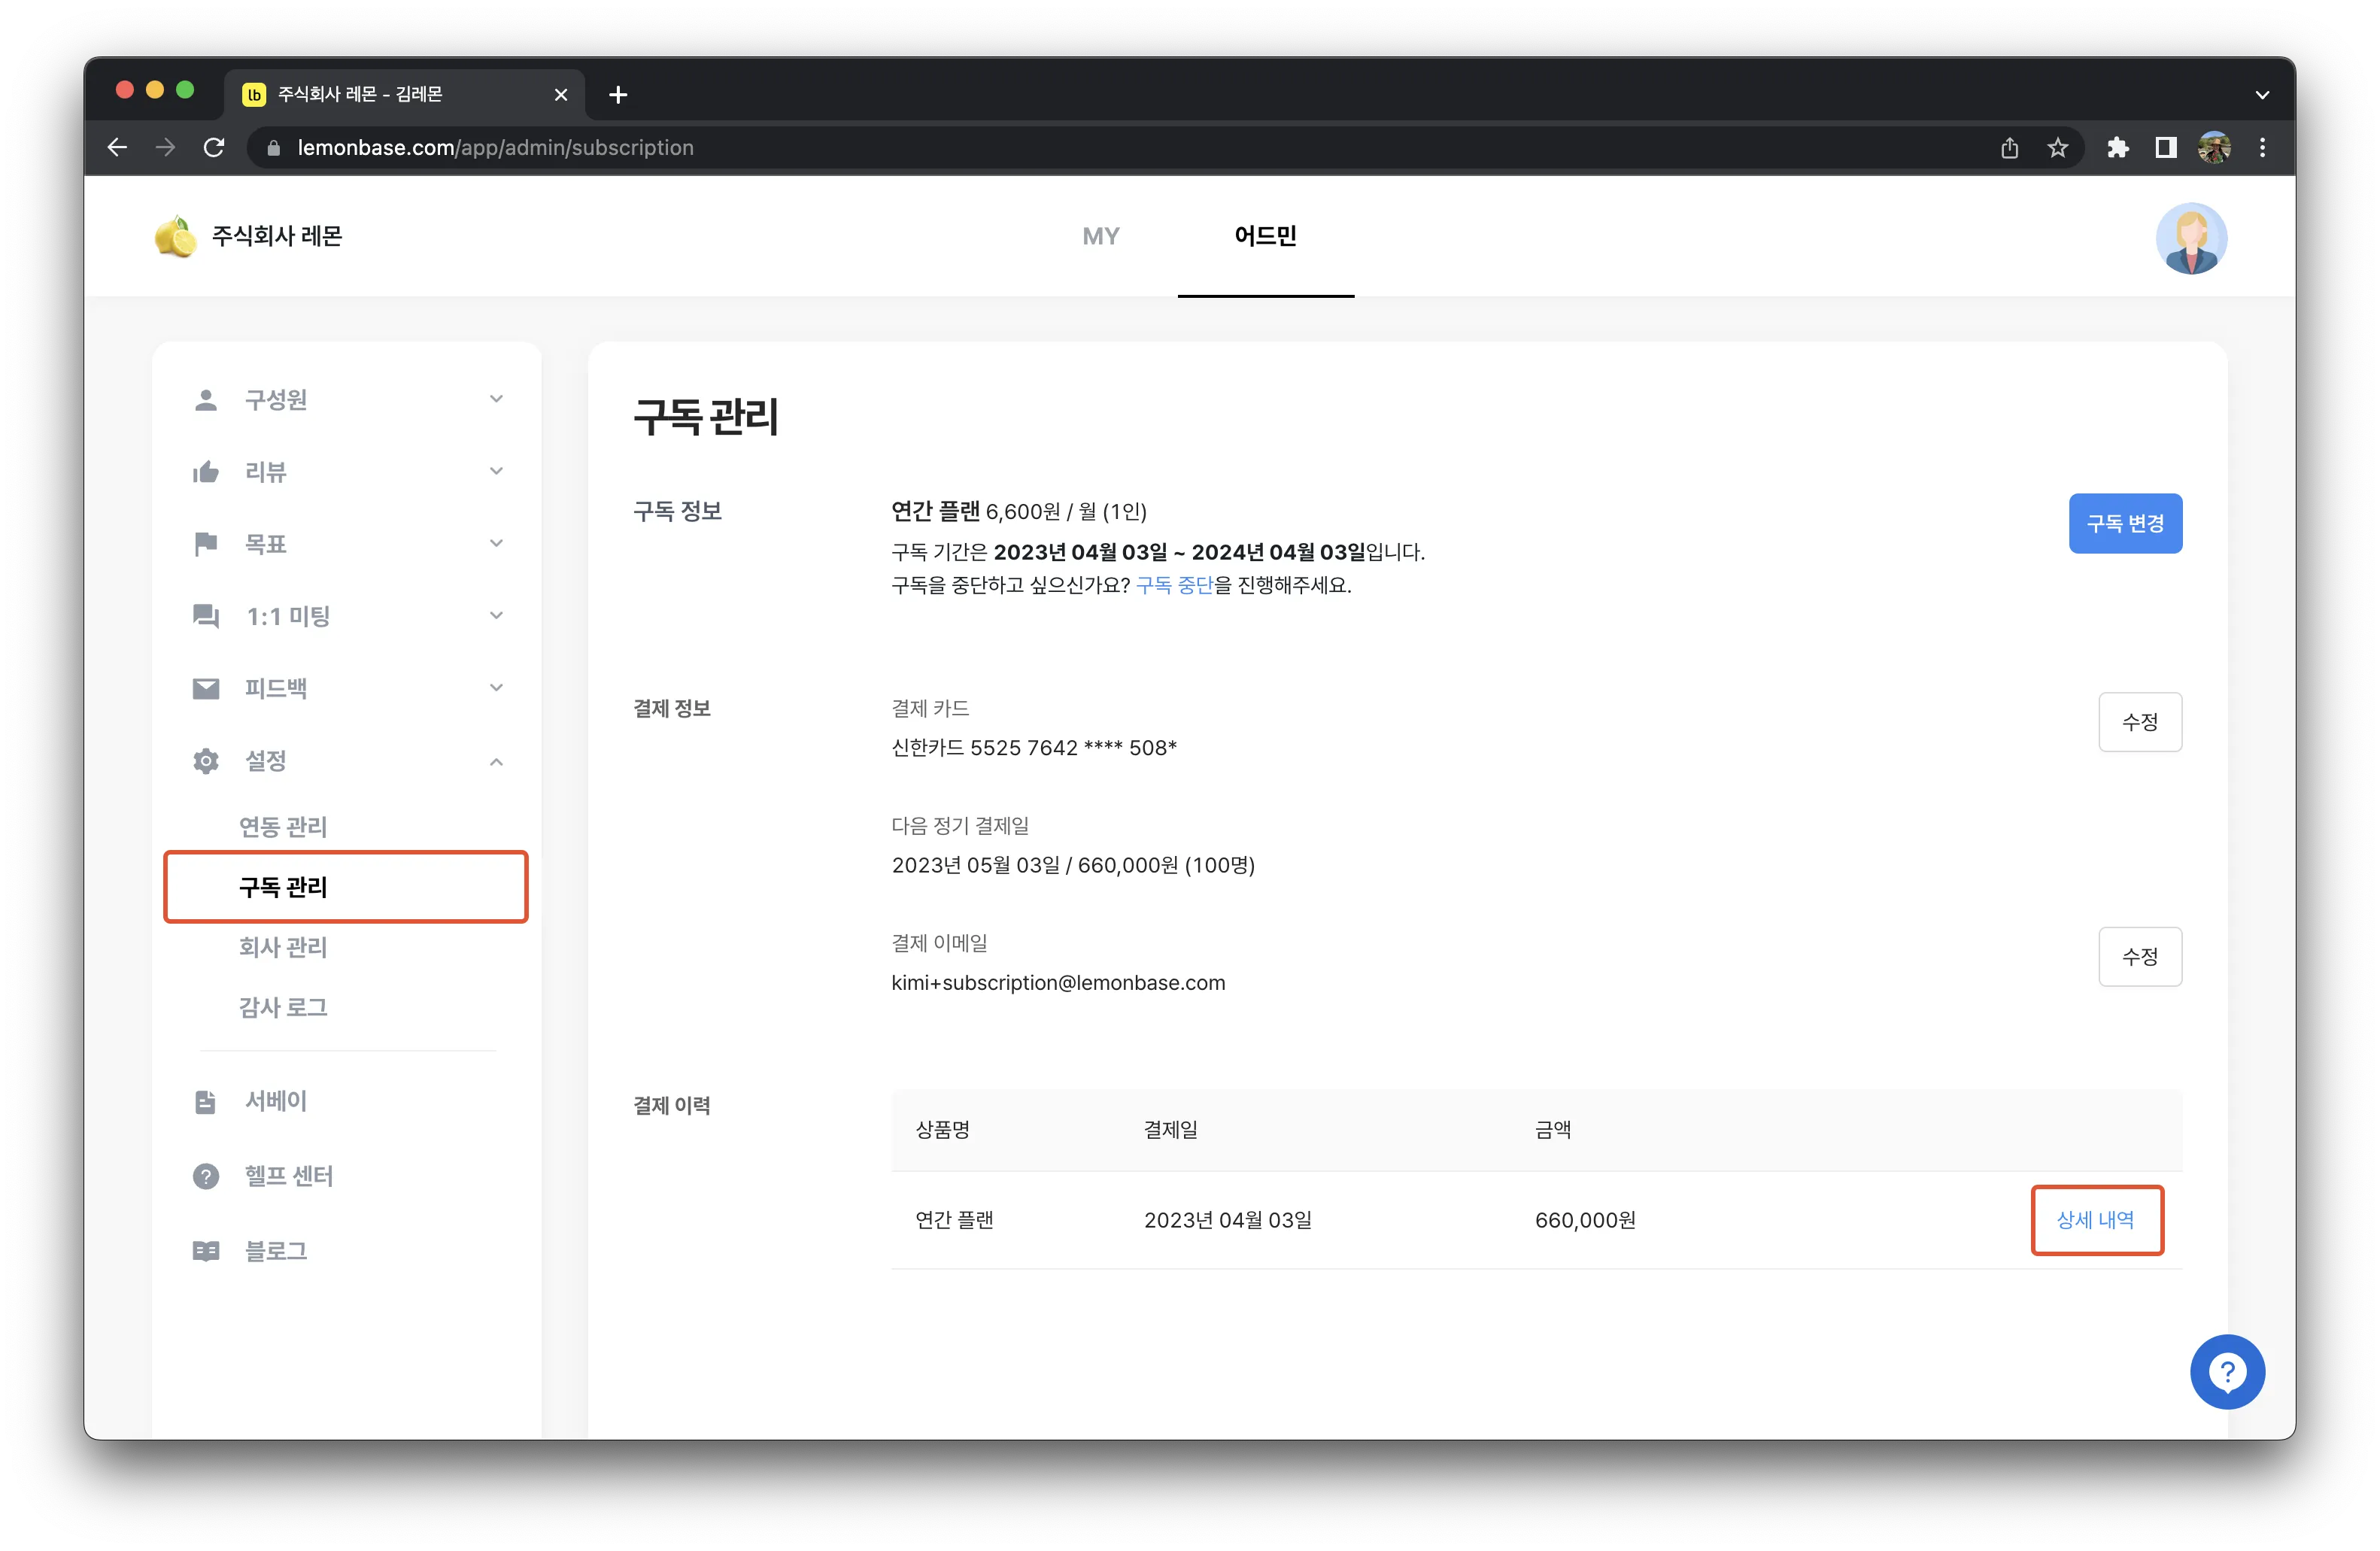Screen dimensions: 2380x1551
Task: Toggle the browser side panel icon
Action: pyautogui.click(x=2165, y=148)
